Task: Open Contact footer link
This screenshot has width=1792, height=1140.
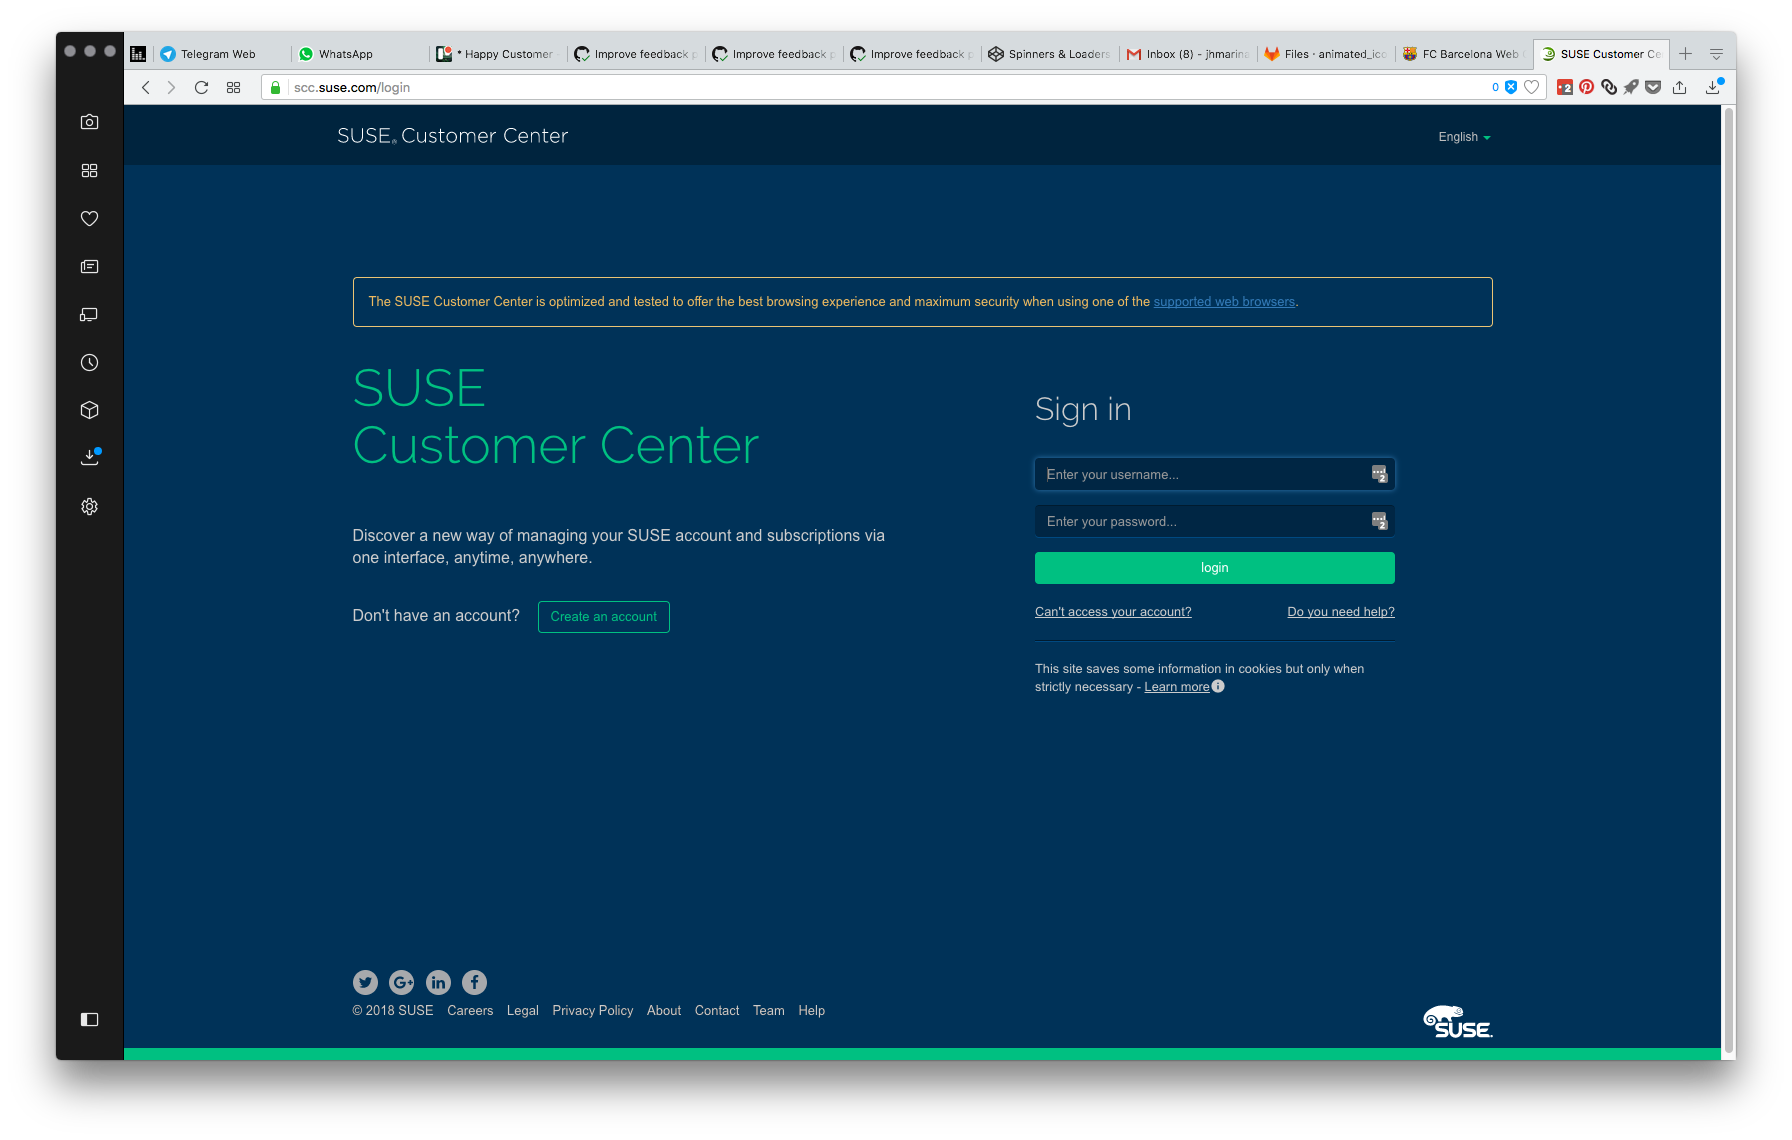Action: [717, 1011]
